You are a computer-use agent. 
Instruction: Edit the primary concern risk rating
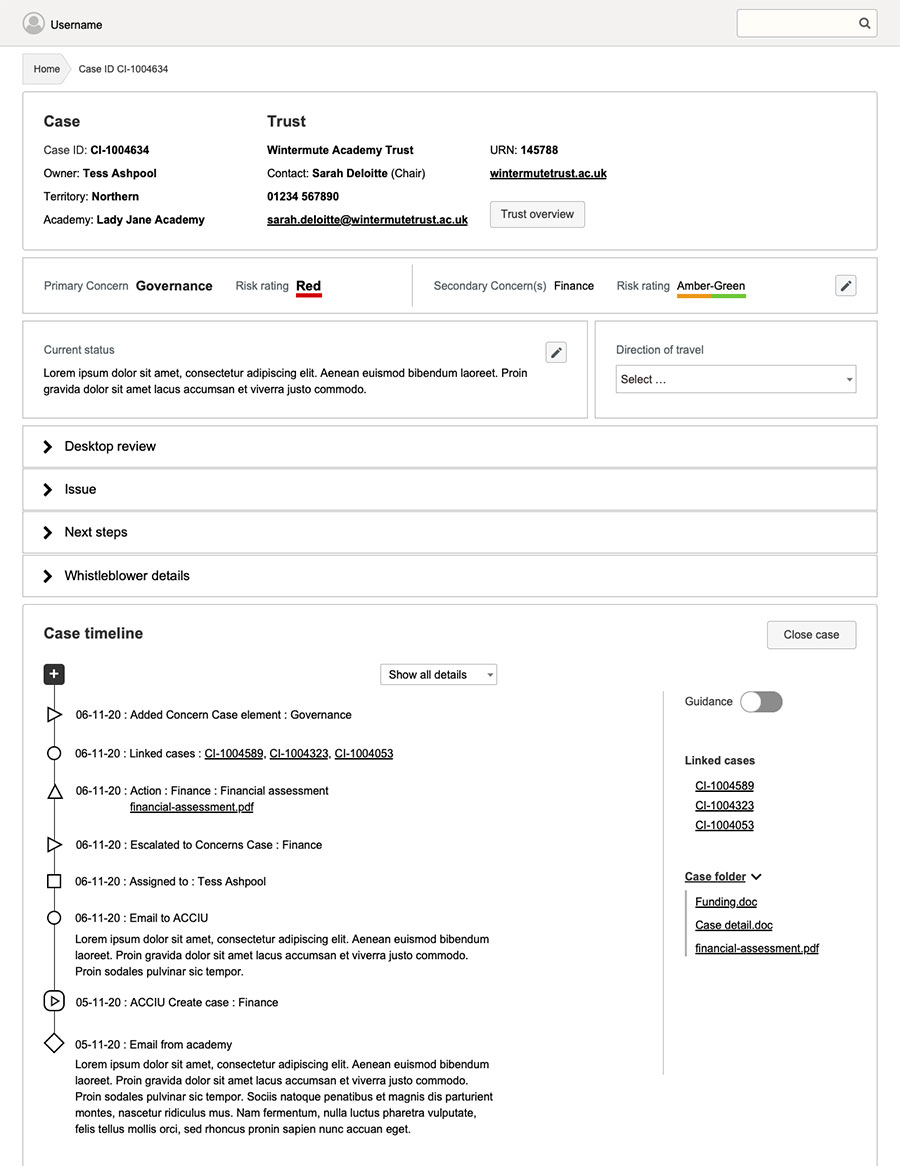click(845, 285)
